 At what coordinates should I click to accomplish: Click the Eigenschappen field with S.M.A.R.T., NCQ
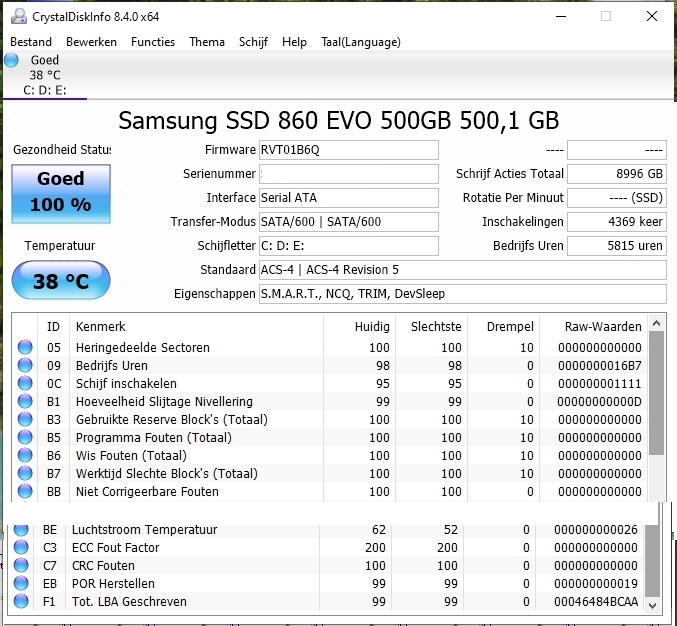pos(462,294)
